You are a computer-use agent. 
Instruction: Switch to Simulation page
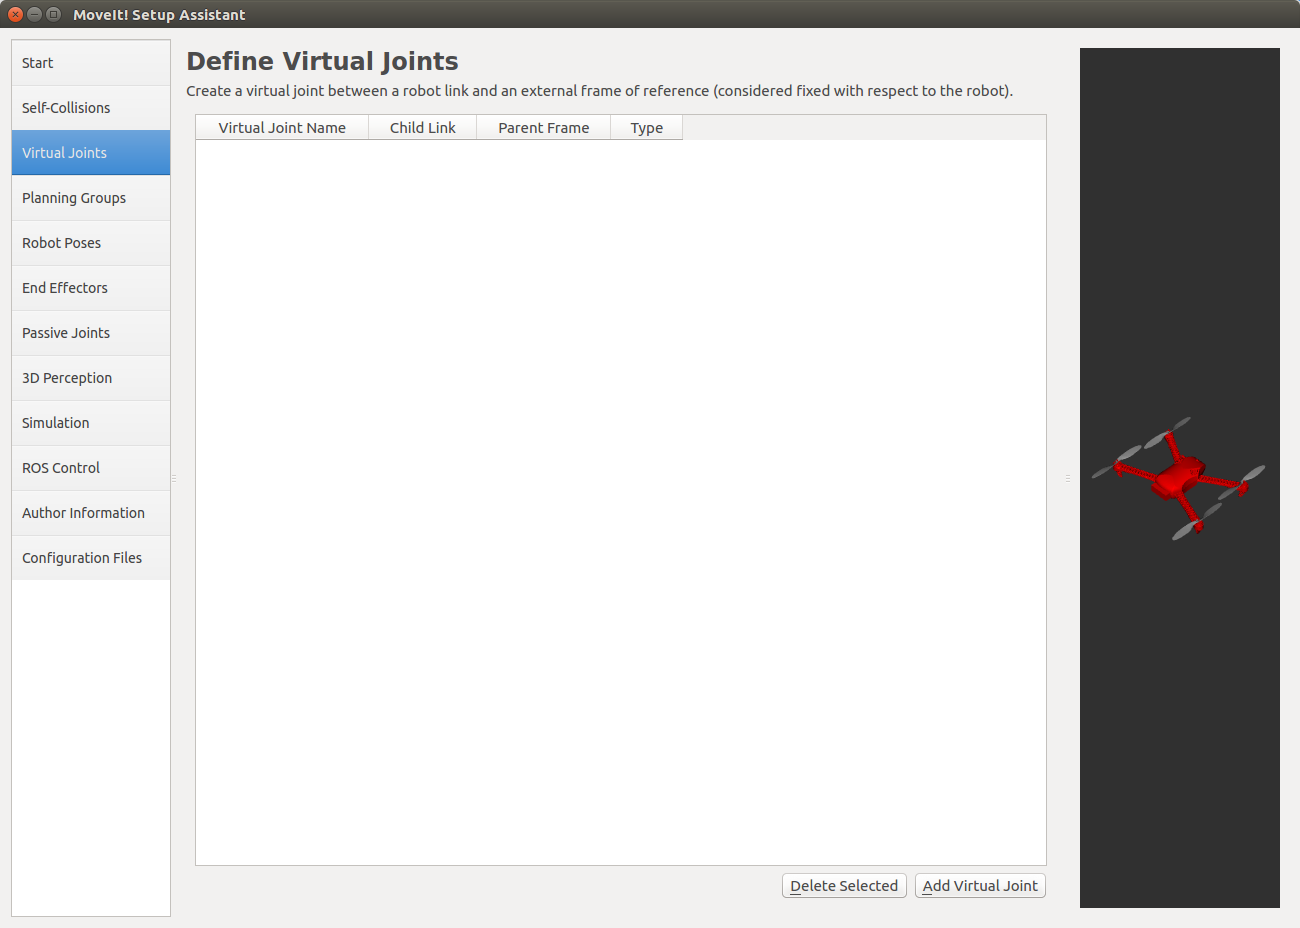click(x=91, y=423)
